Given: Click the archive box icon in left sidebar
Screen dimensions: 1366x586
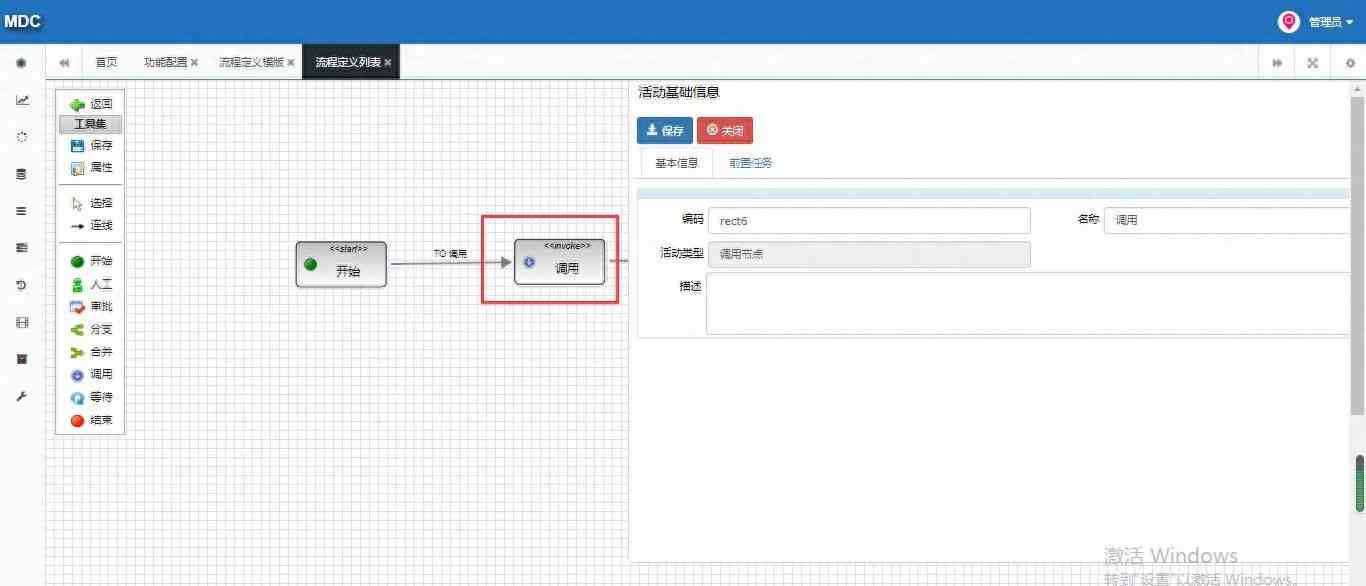Looking at the screenshot, I should coord(22,359).
